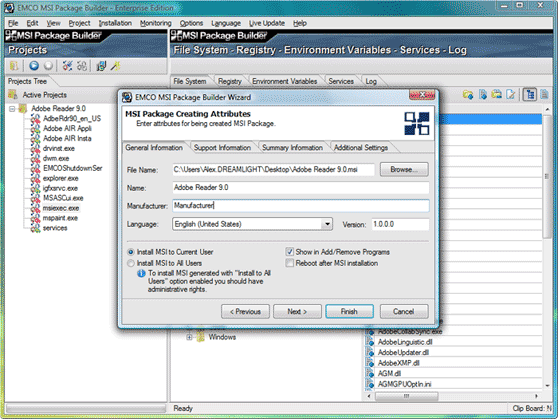Open the Monitoring menu

156,23
